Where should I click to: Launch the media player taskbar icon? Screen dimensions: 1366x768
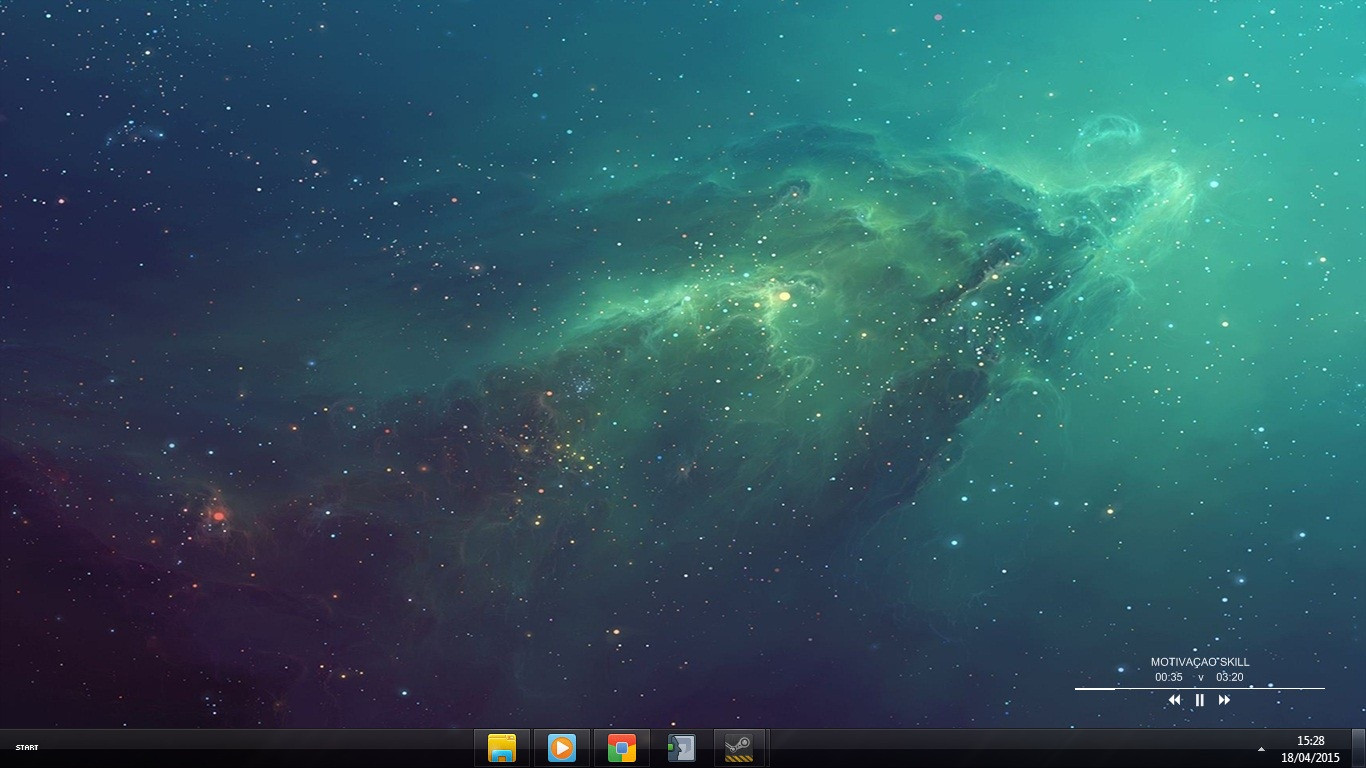(562, 748)
